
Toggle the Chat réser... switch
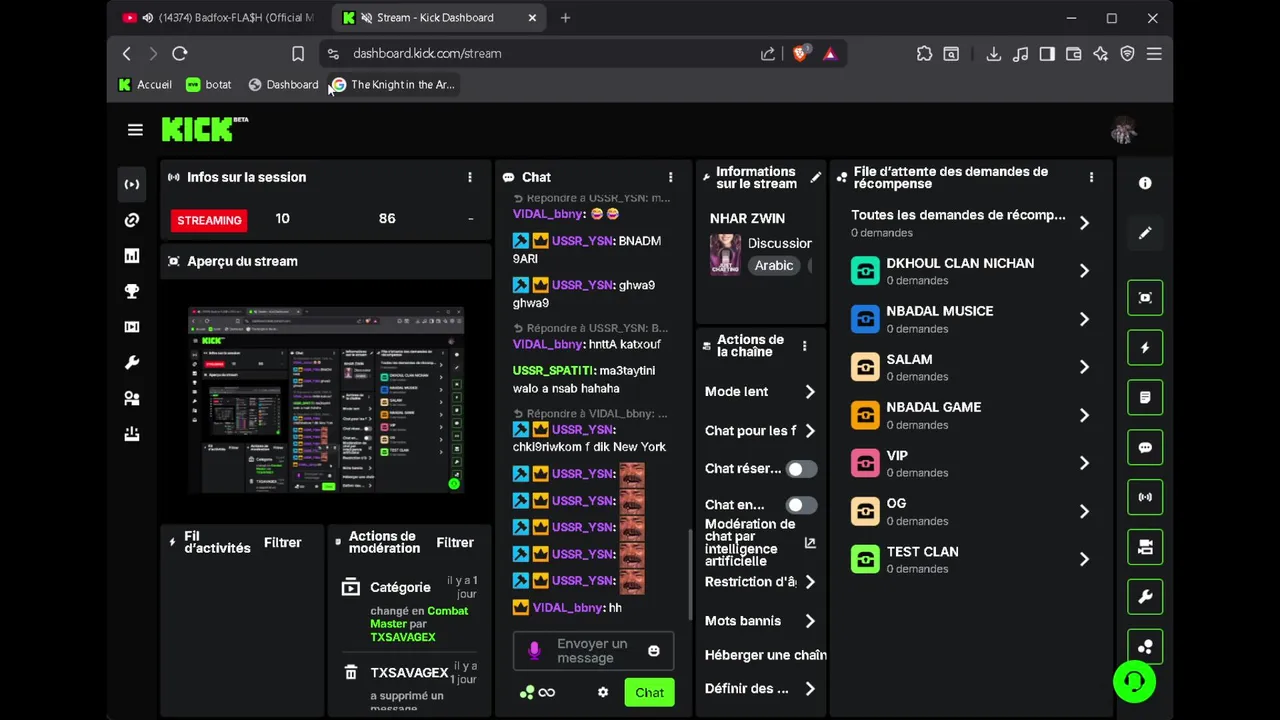(x=801, y=469)
